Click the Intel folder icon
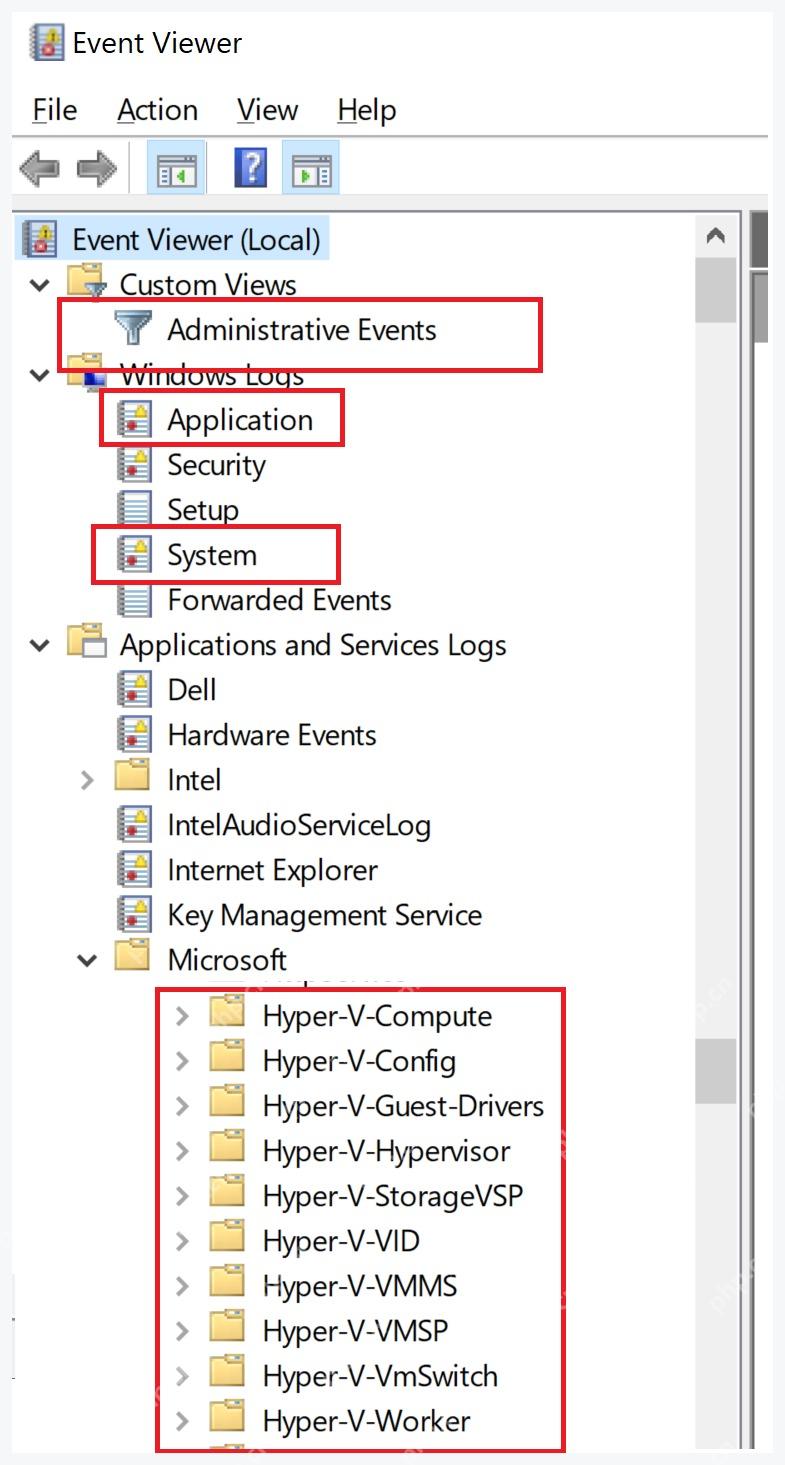Screen dimensions: 785x1465 pos(133,777)
